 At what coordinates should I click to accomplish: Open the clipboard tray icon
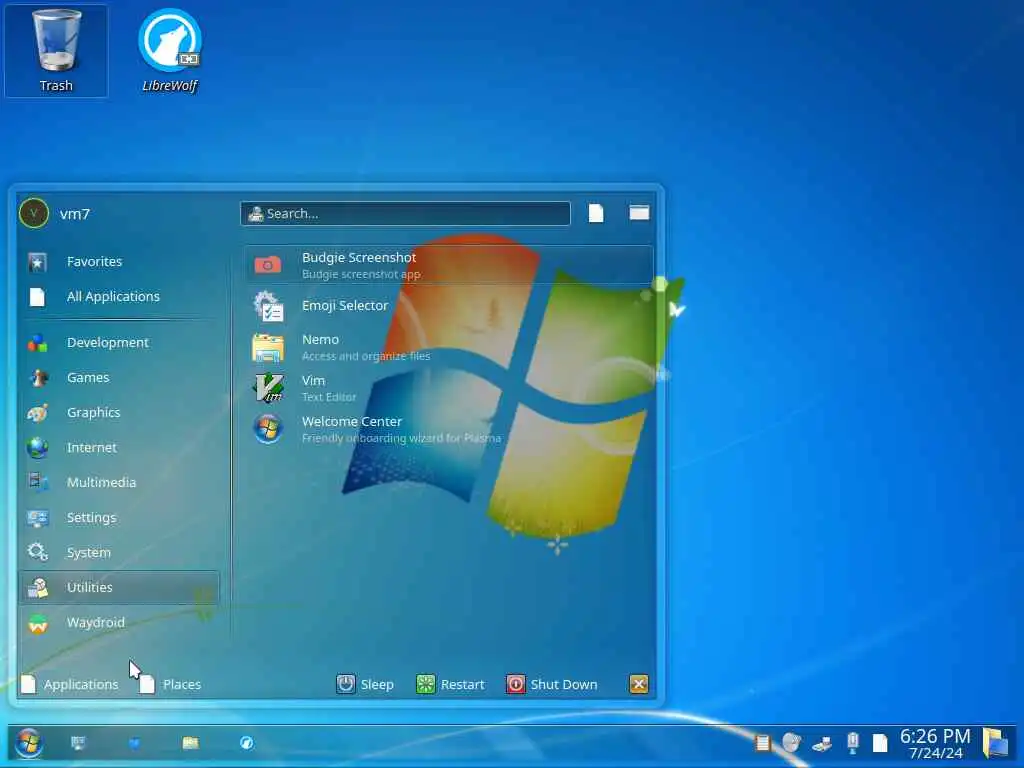pos(762,743)
